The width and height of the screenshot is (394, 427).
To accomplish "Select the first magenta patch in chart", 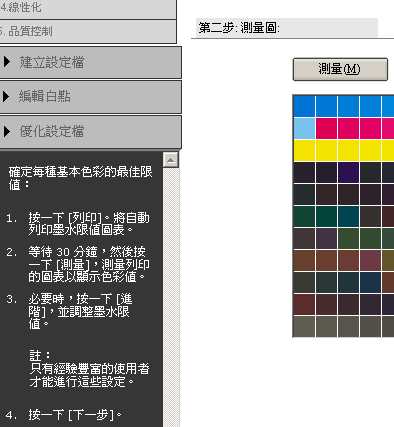I will tap(326, 128).
